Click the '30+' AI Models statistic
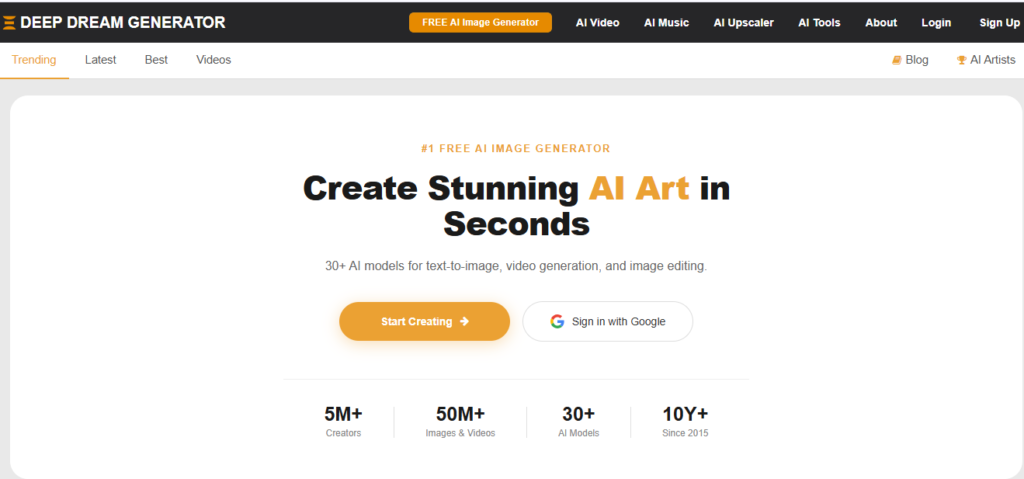Screen dimensions: 1024x479 coord(579,414)
